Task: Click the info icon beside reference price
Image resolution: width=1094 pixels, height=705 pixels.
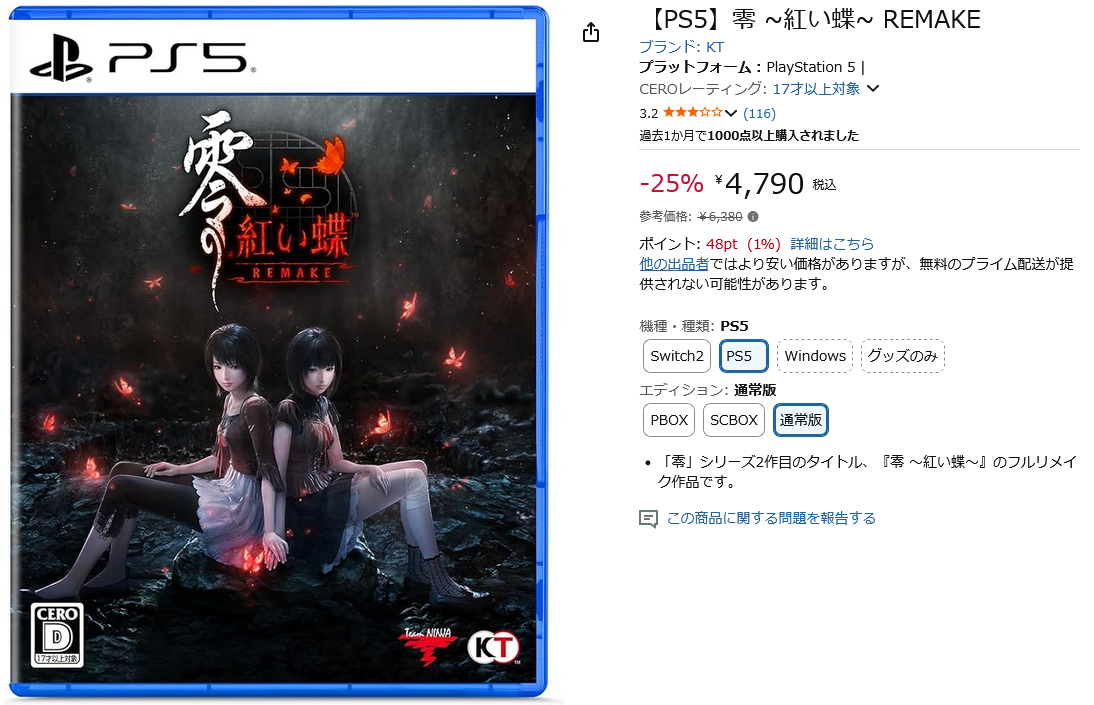Action: (x=753, y=216)
